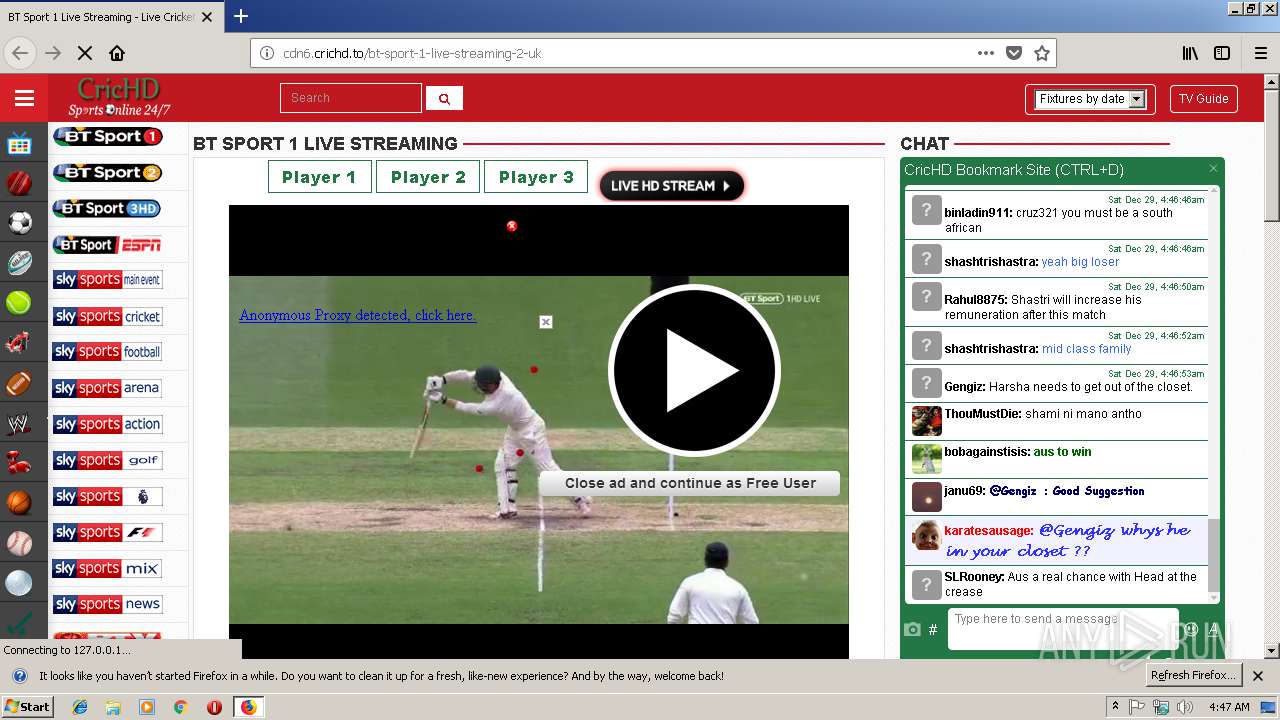1280x720 pixels.
Task: Select Sky Sports Action channel
Action: point(107,424)
